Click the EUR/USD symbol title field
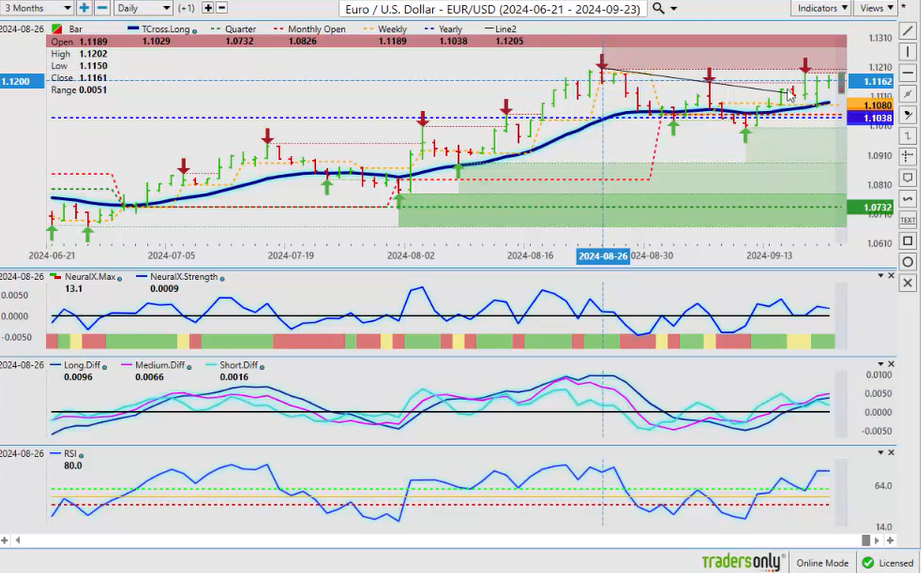The width and height of the screenshot is (921, 573). click(493, 8)
